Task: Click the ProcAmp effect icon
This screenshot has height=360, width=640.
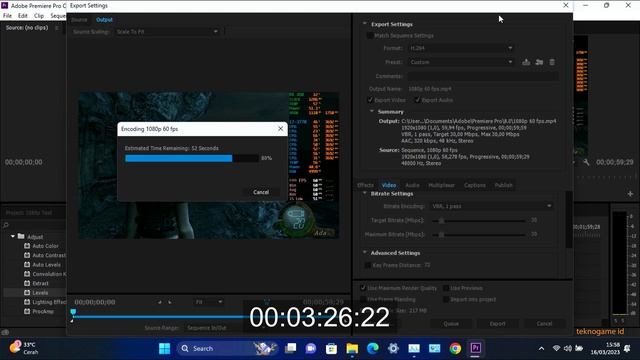Action: coord(27,311)
